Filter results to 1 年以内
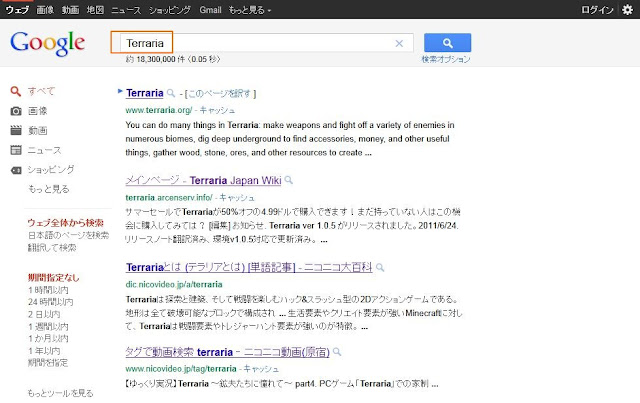Screen dimensions: 640x403 44,351
